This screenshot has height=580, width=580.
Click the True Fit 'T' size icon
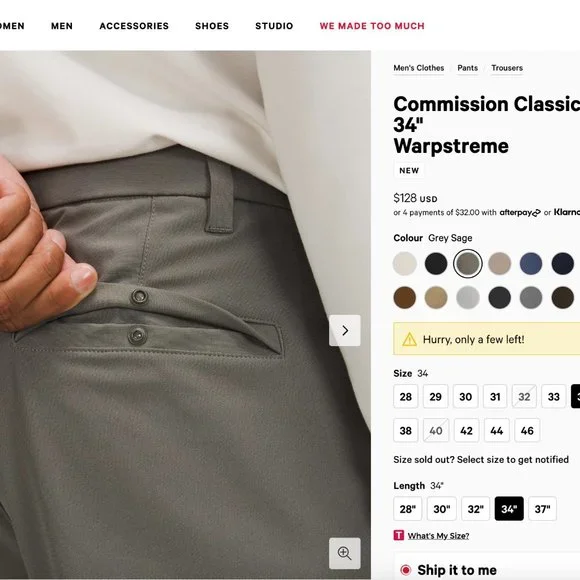coord(398,535)
